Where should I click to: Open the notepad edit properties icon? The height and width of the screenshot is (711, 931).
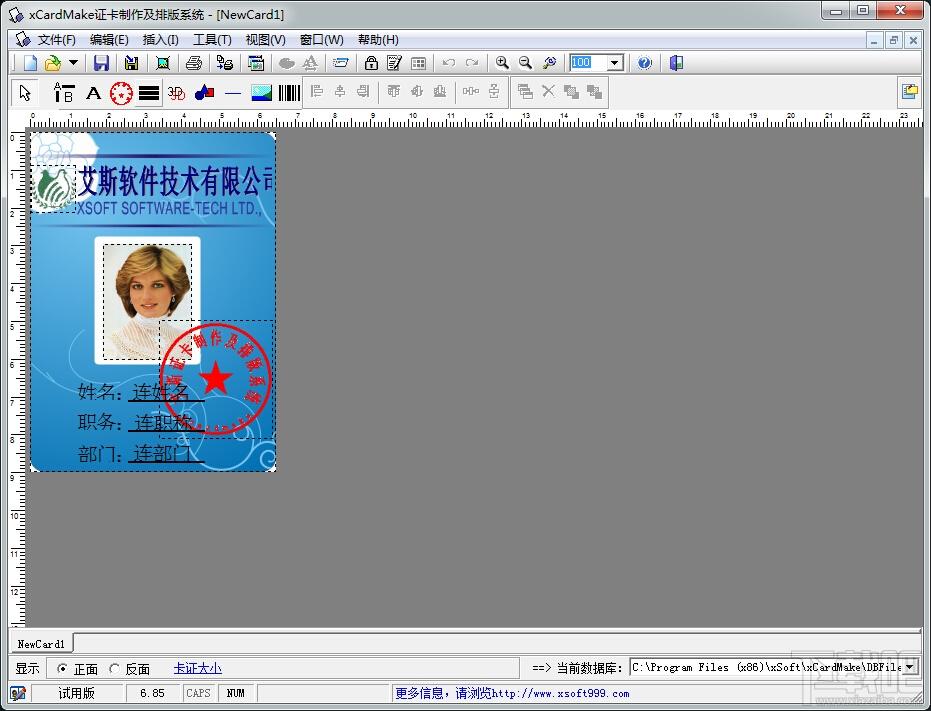click(x=394, y=63)
